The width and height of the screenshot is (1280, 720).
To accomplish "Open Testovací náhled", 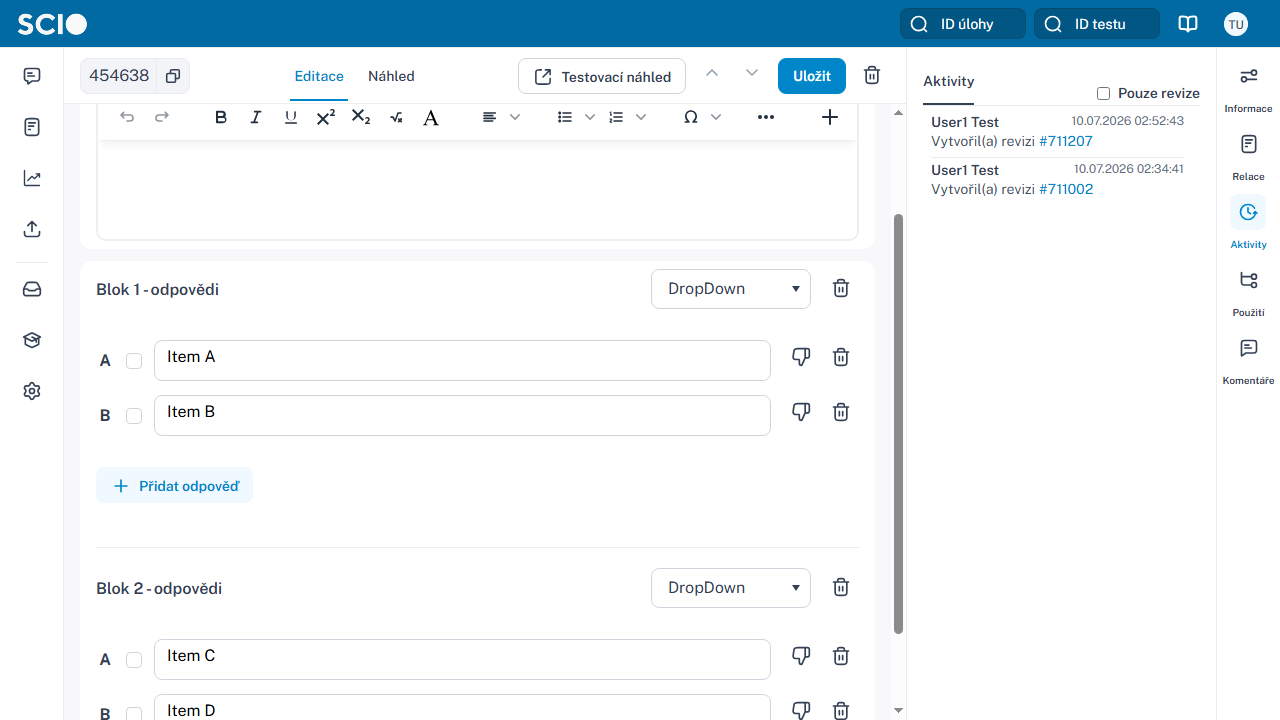I will [x=602, y=77].
